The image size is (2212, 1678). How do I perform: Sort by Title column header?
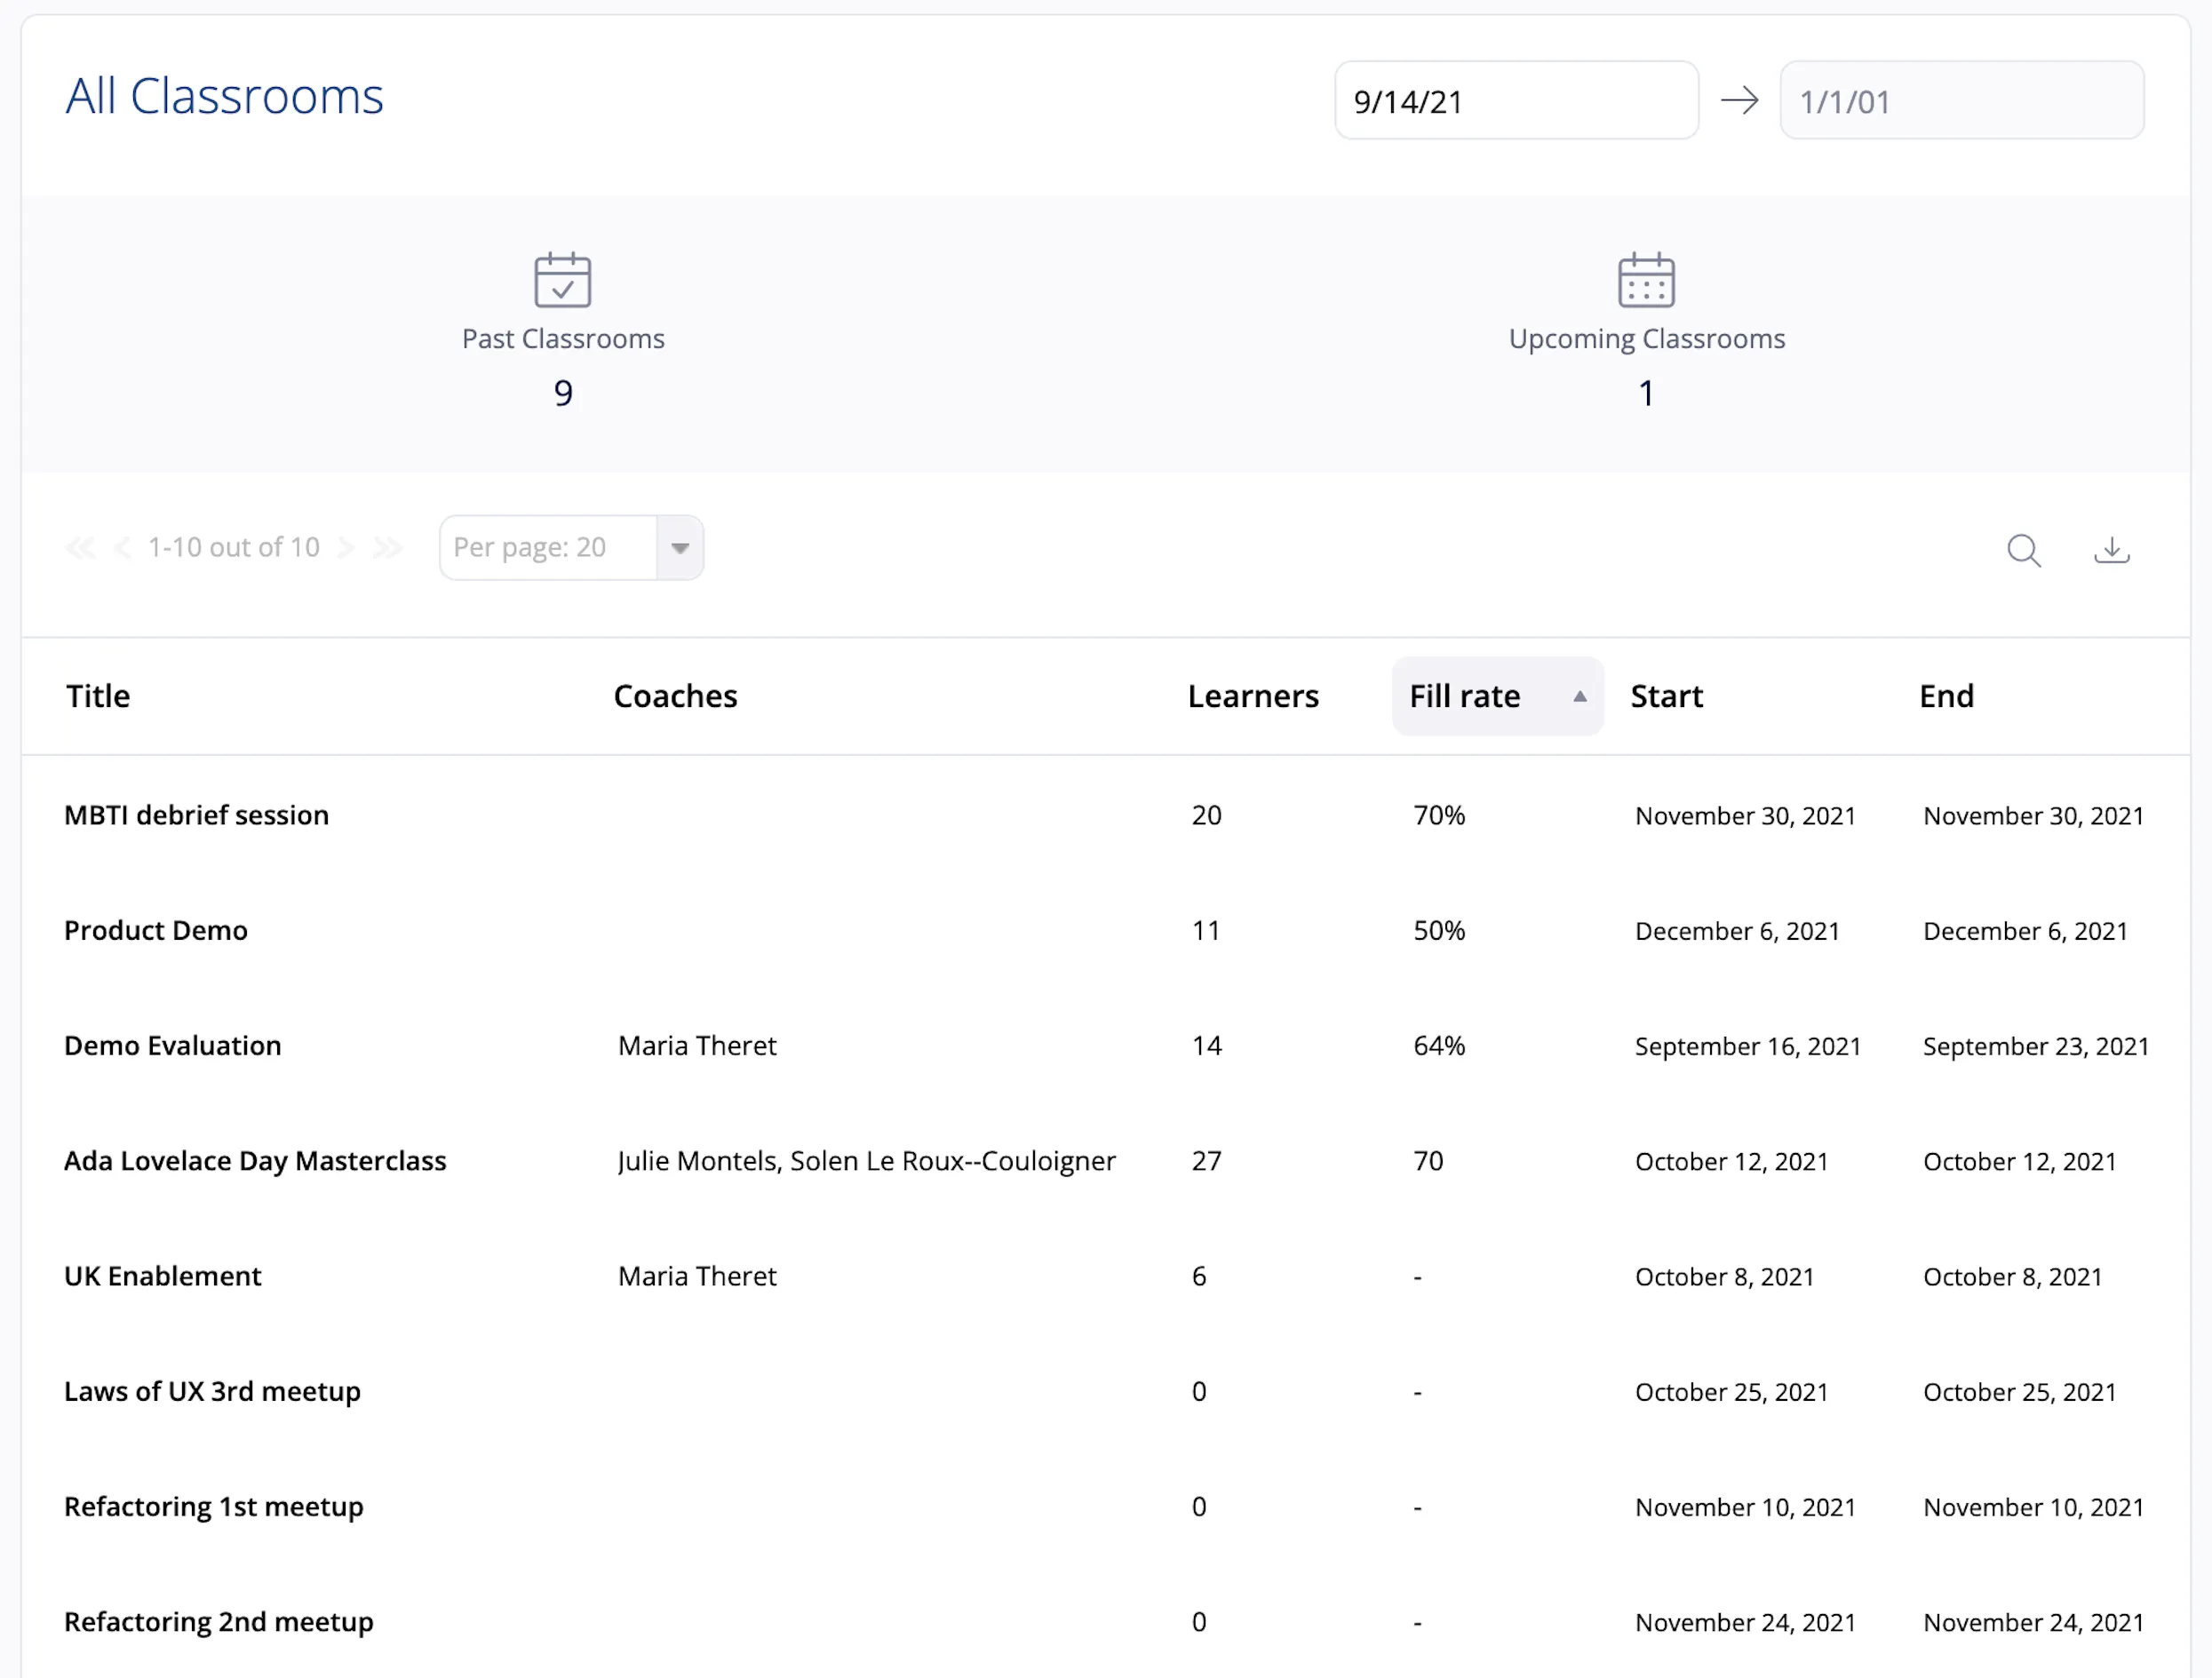click(x=98, y=696)
